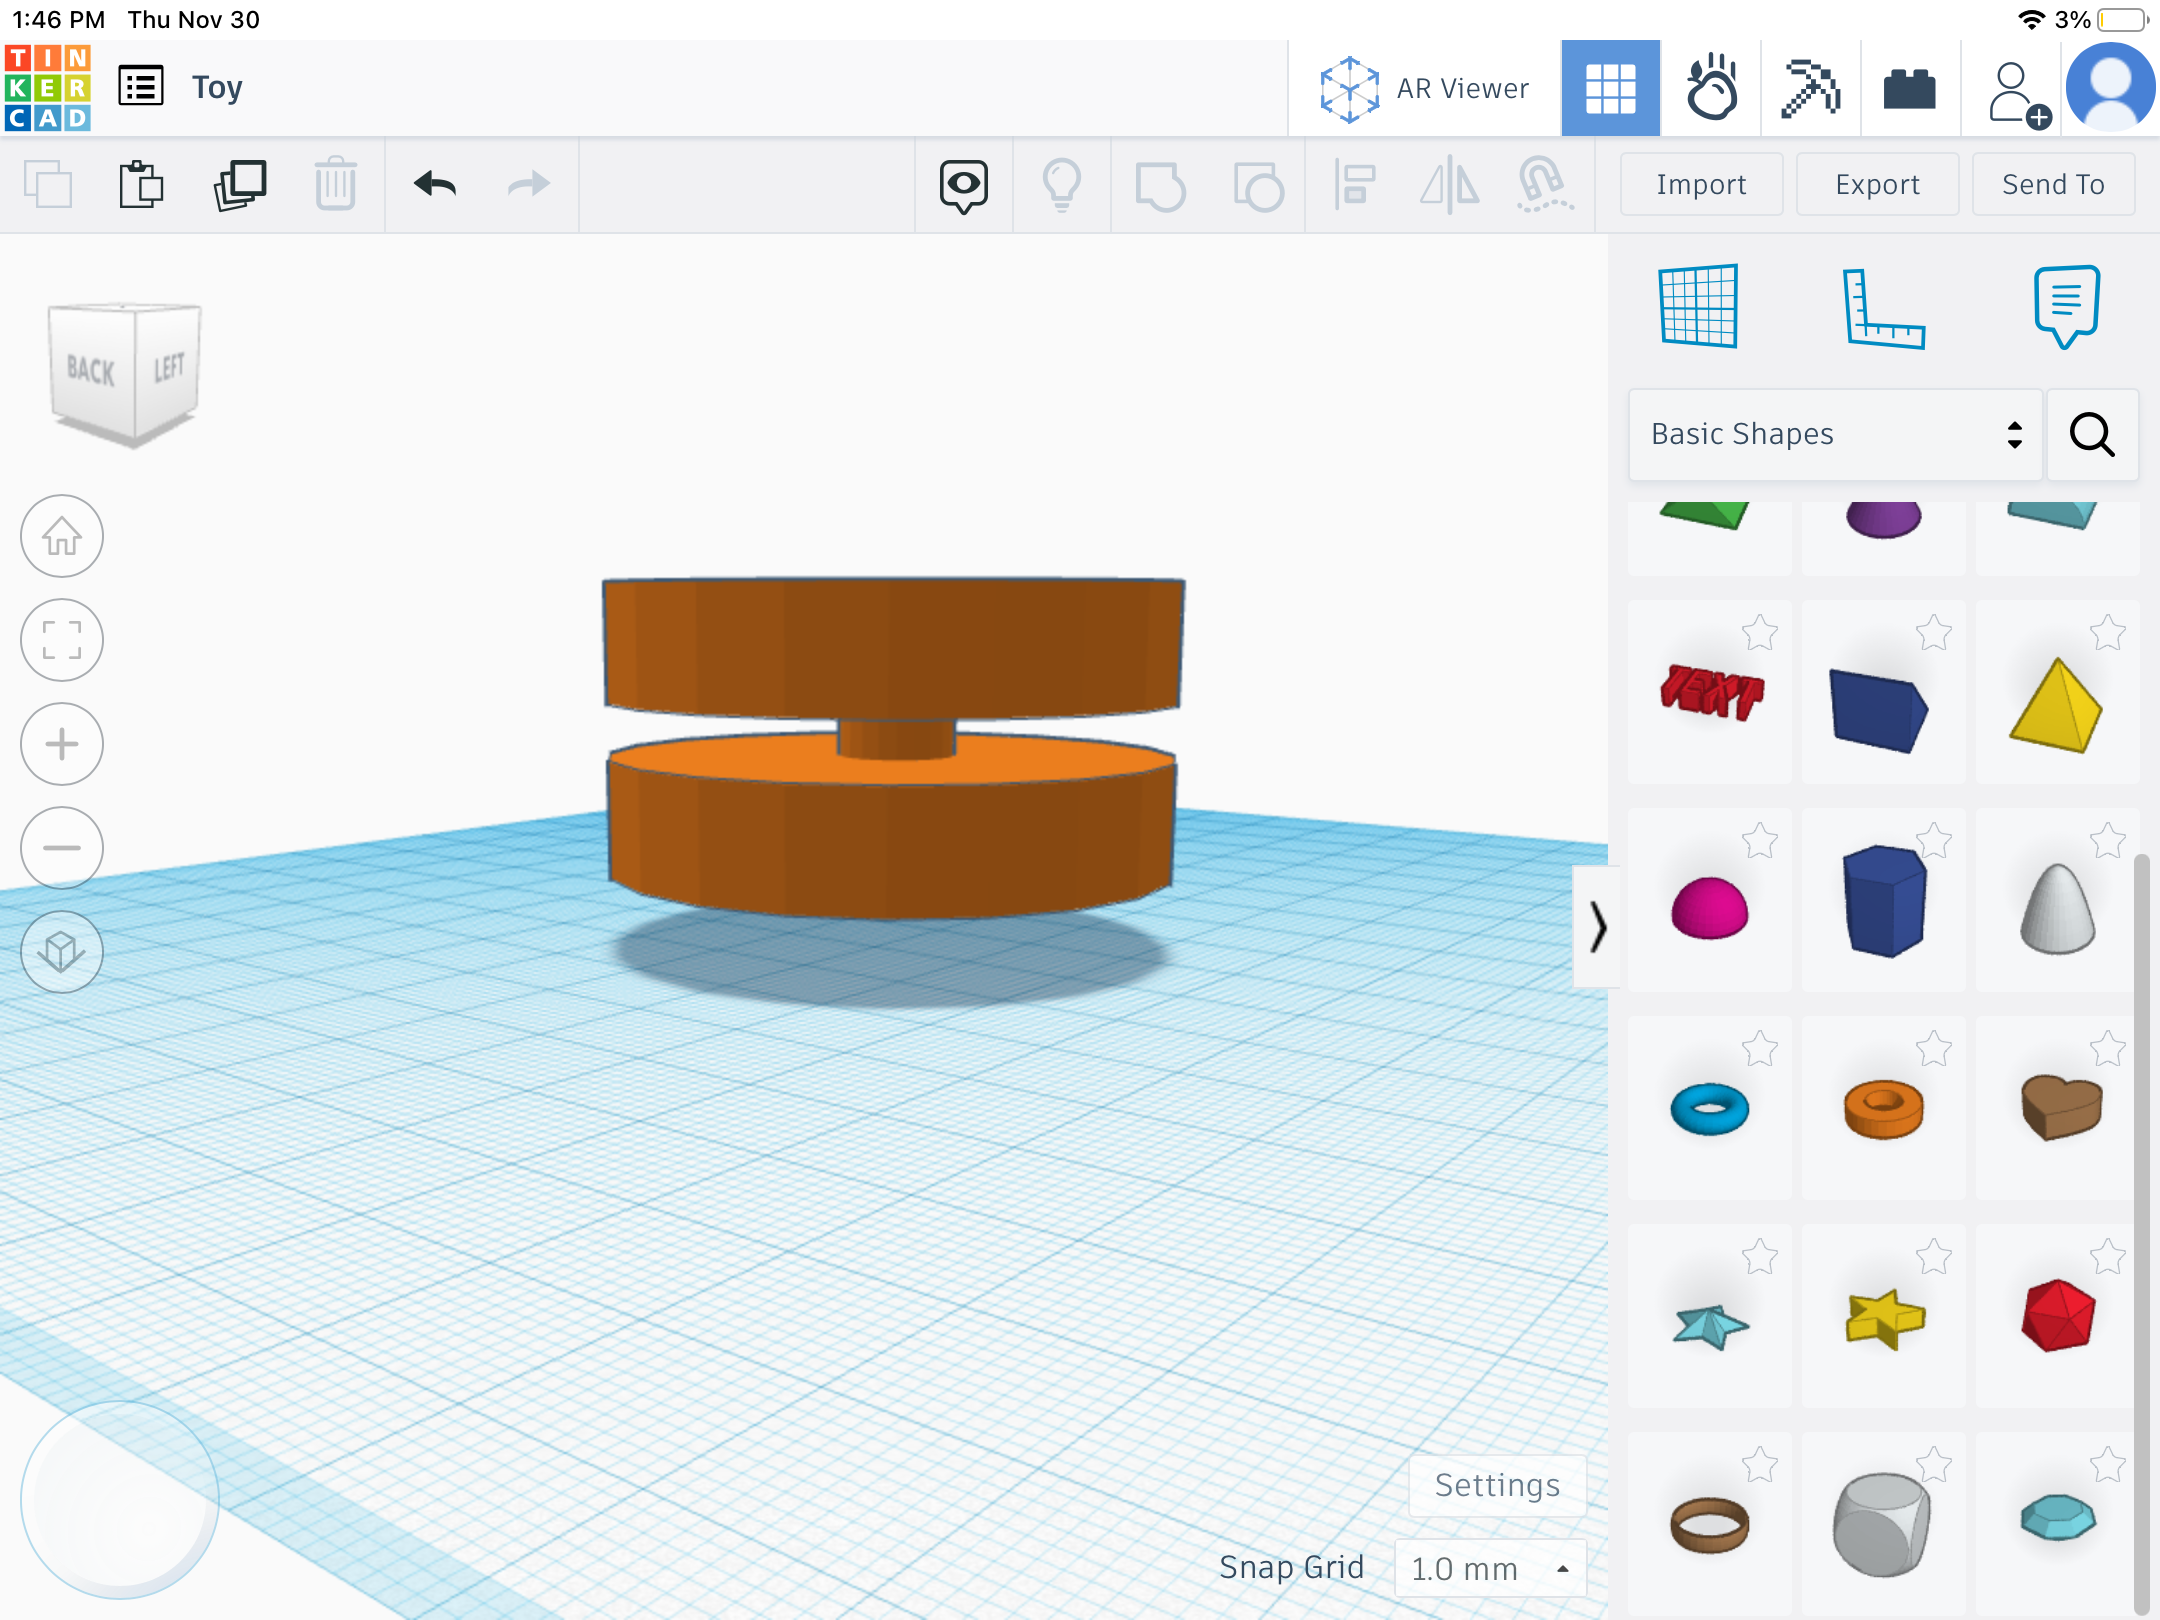Open Snap Grid 1.0 mm dropdown
Viewport: 2160px width, 1620px height.
coord(1490,1568)
